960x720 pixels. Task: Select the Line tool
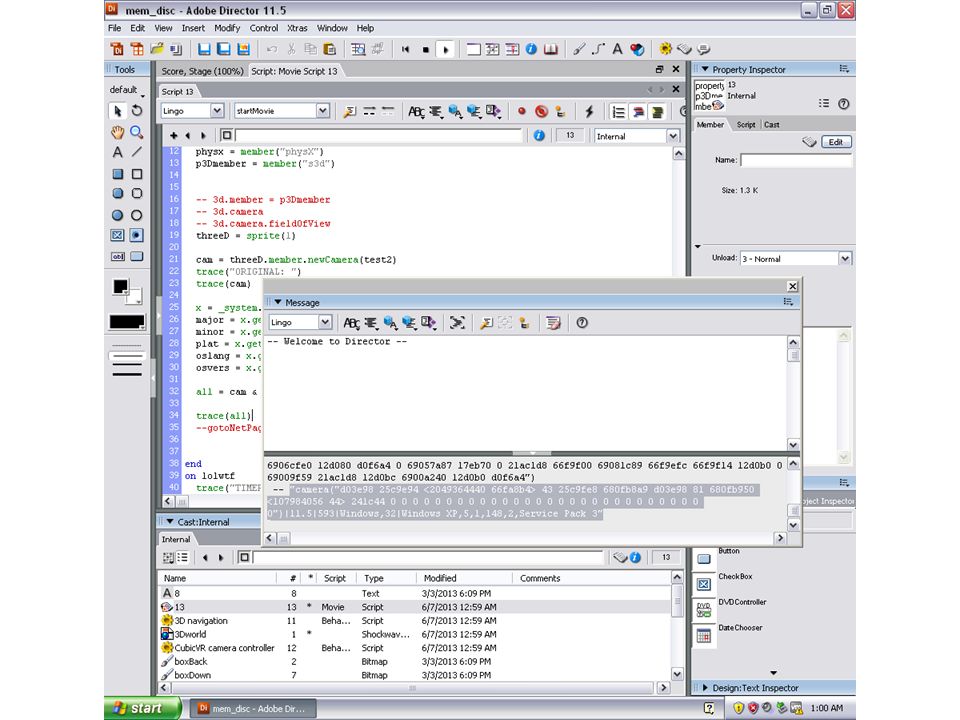(x=137, y=152)
